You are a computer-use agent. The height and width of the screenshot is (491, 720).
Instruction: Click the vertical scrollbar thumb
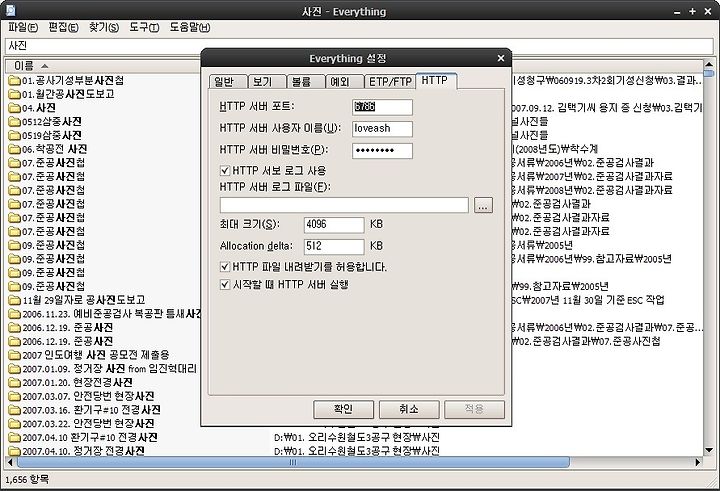coord(709,73)
